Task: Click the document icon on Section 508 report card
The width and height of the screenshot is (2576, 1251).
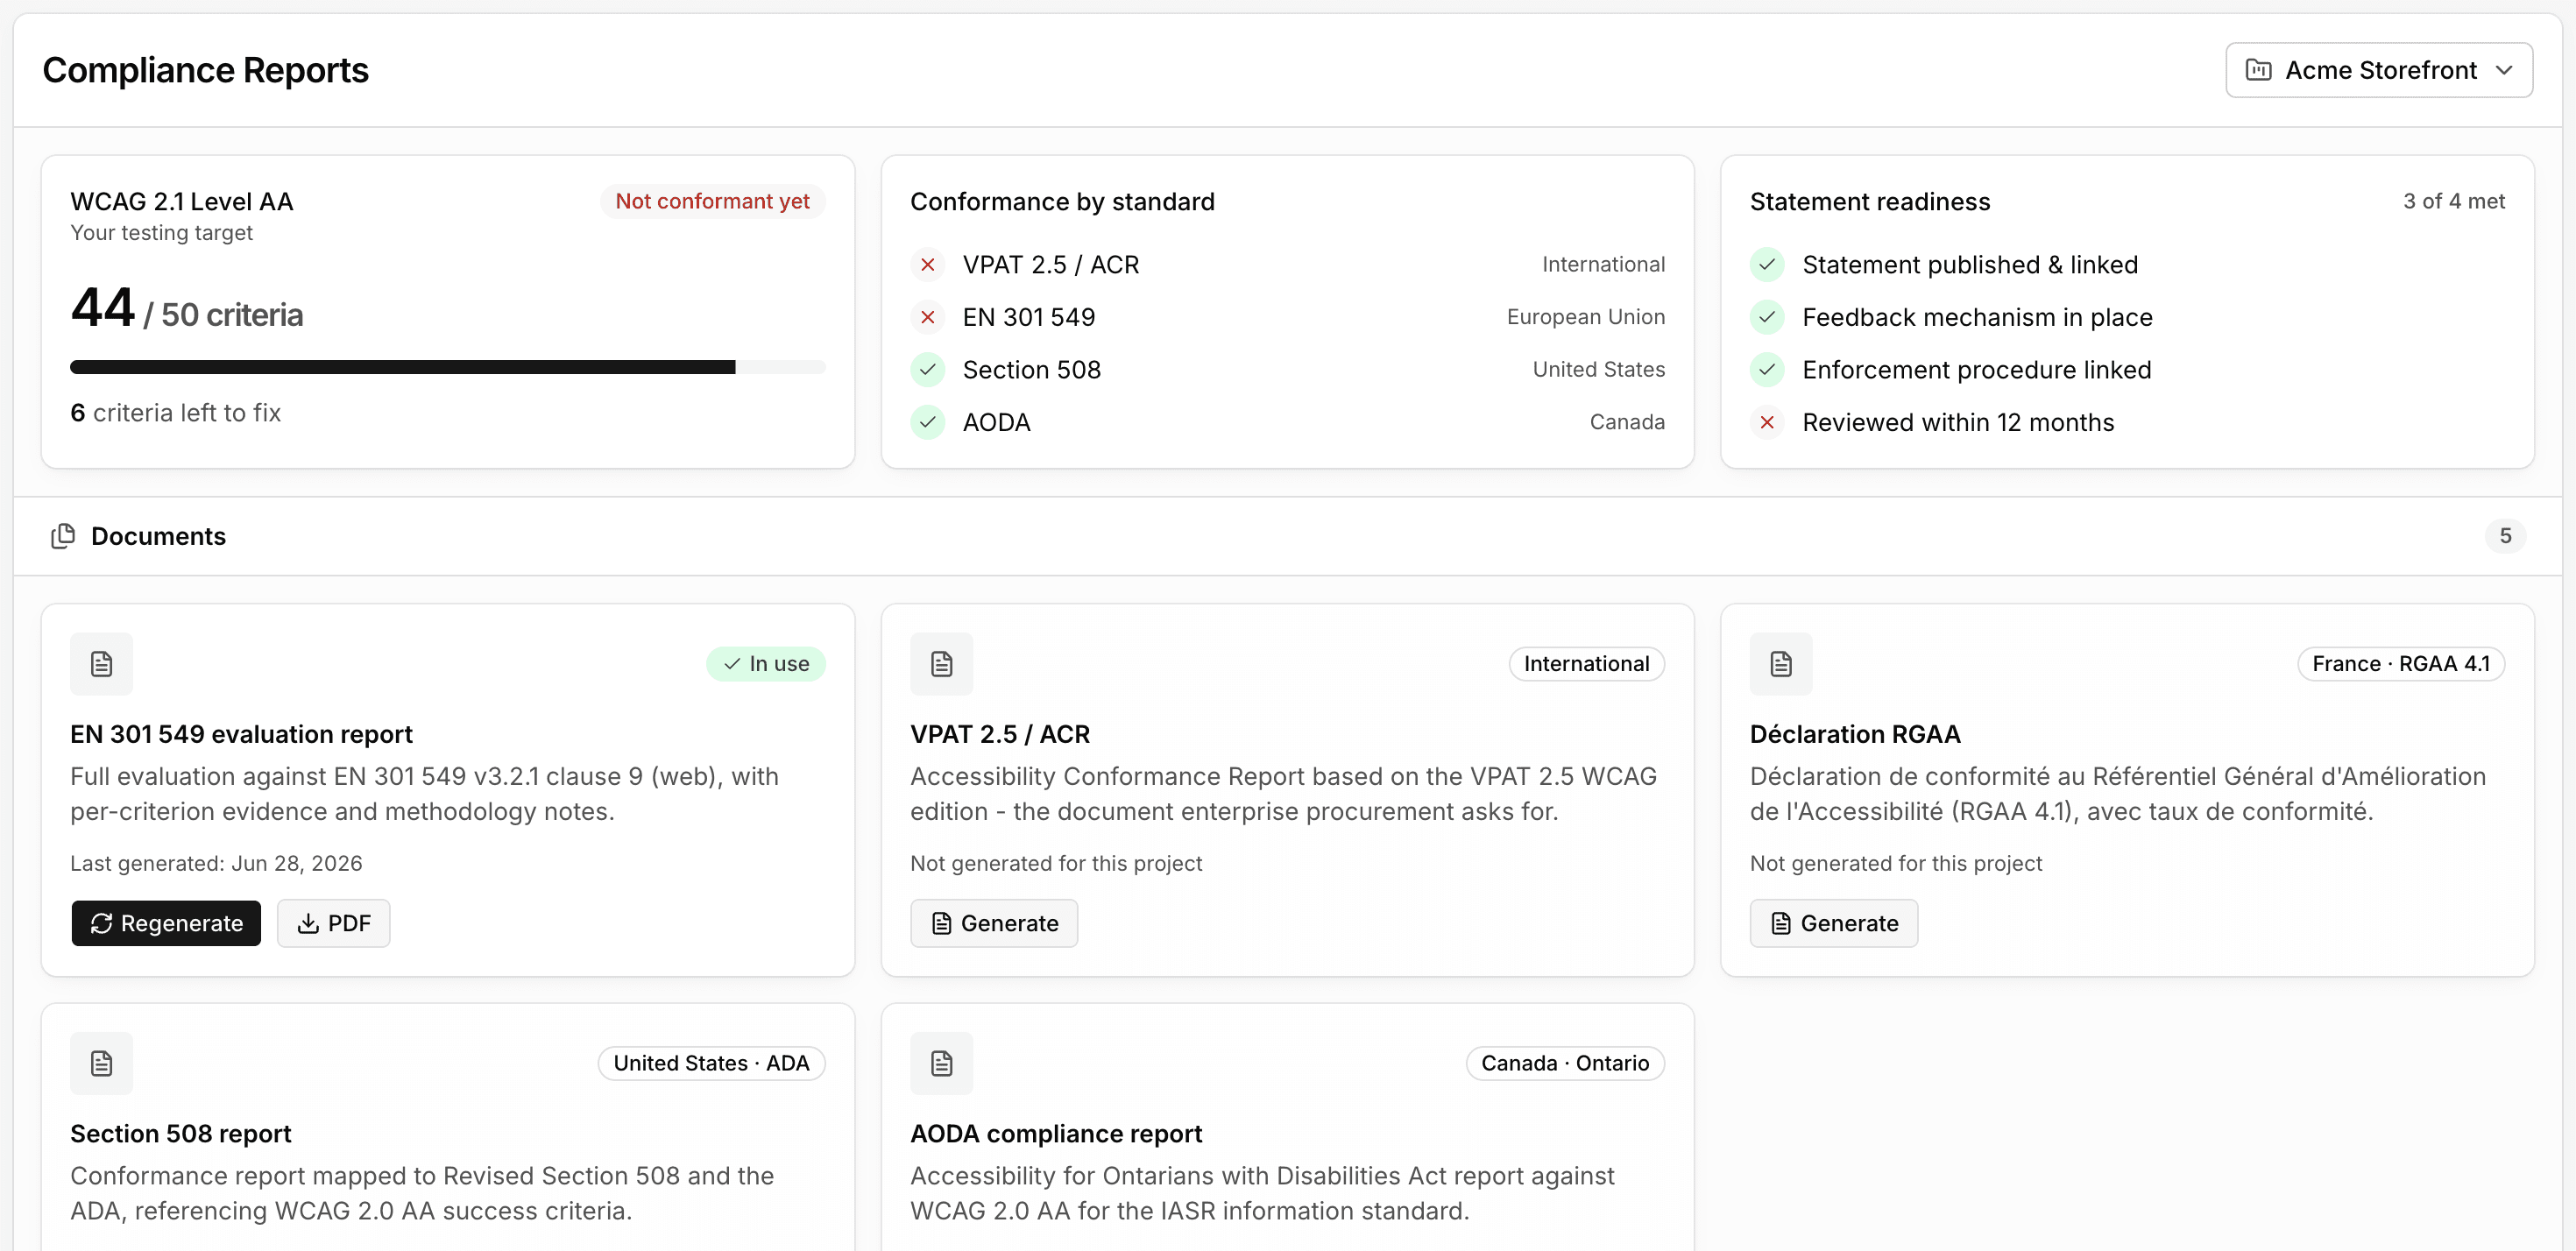Action: [x=101, y=1063]
